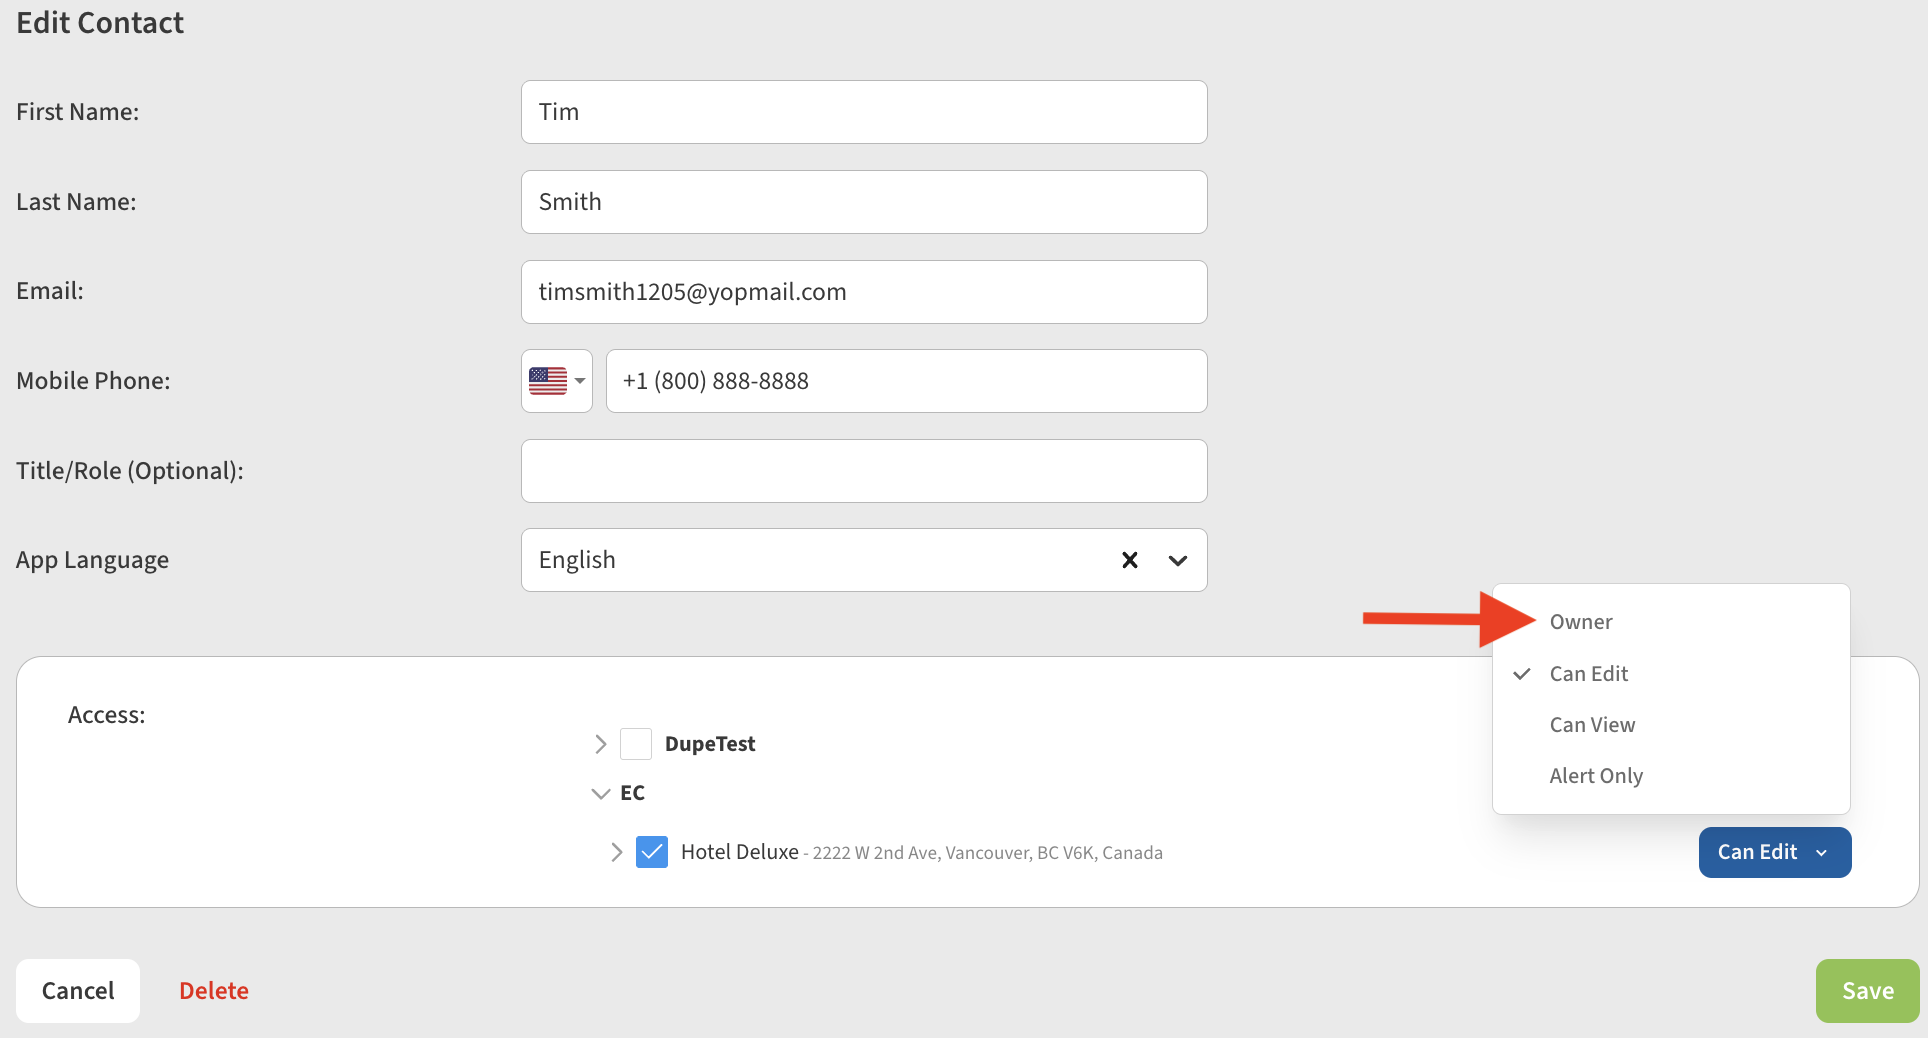
Task: Click the Email address field
Action: 863,292
